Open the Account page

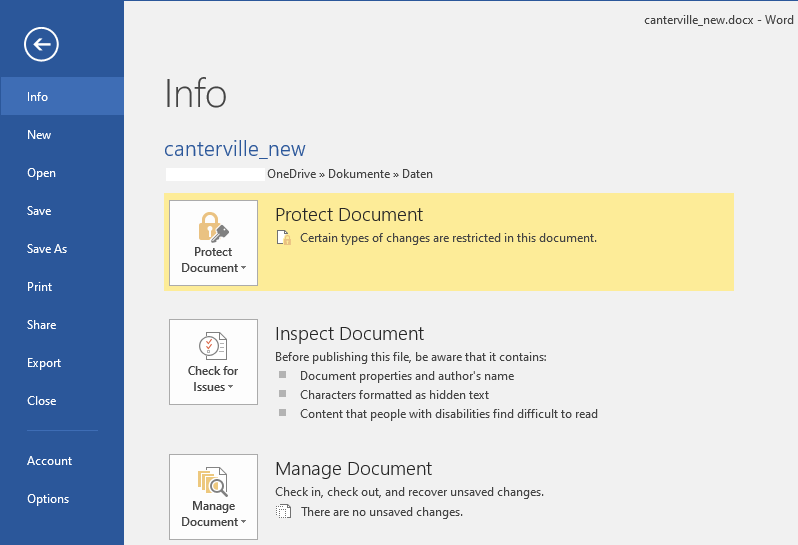click(x=49, y=461)
